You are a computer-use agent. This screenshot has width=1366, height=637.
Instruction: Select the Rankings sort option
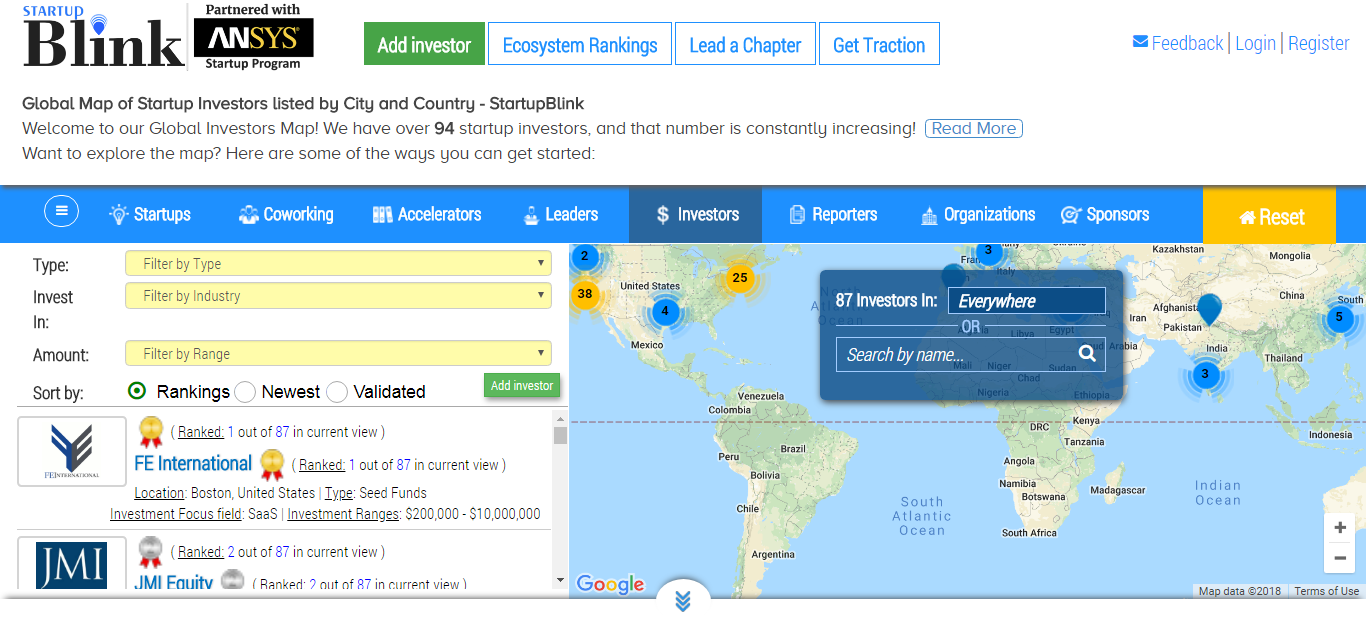(138, 392)
